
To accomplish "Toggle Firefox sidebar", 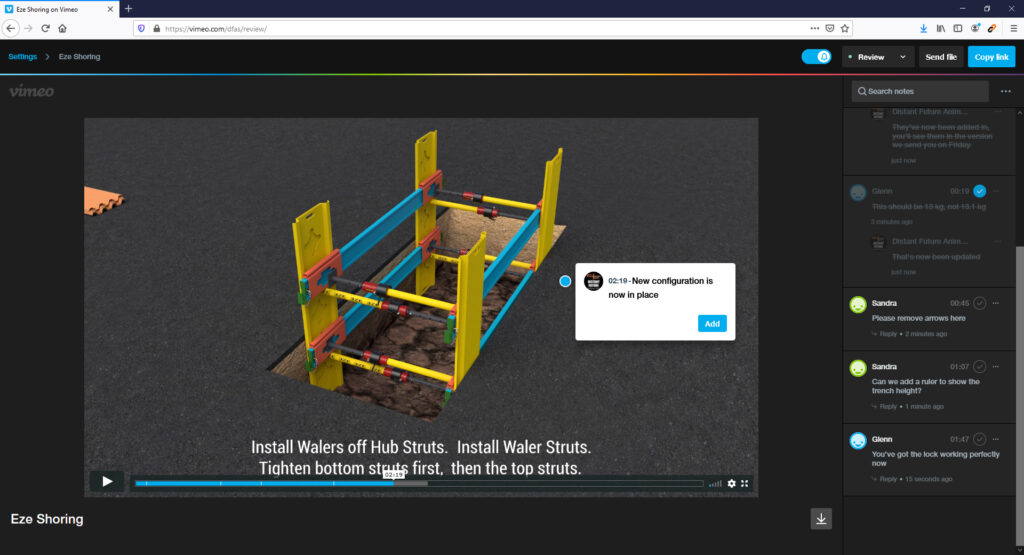I will pos(957,28).
